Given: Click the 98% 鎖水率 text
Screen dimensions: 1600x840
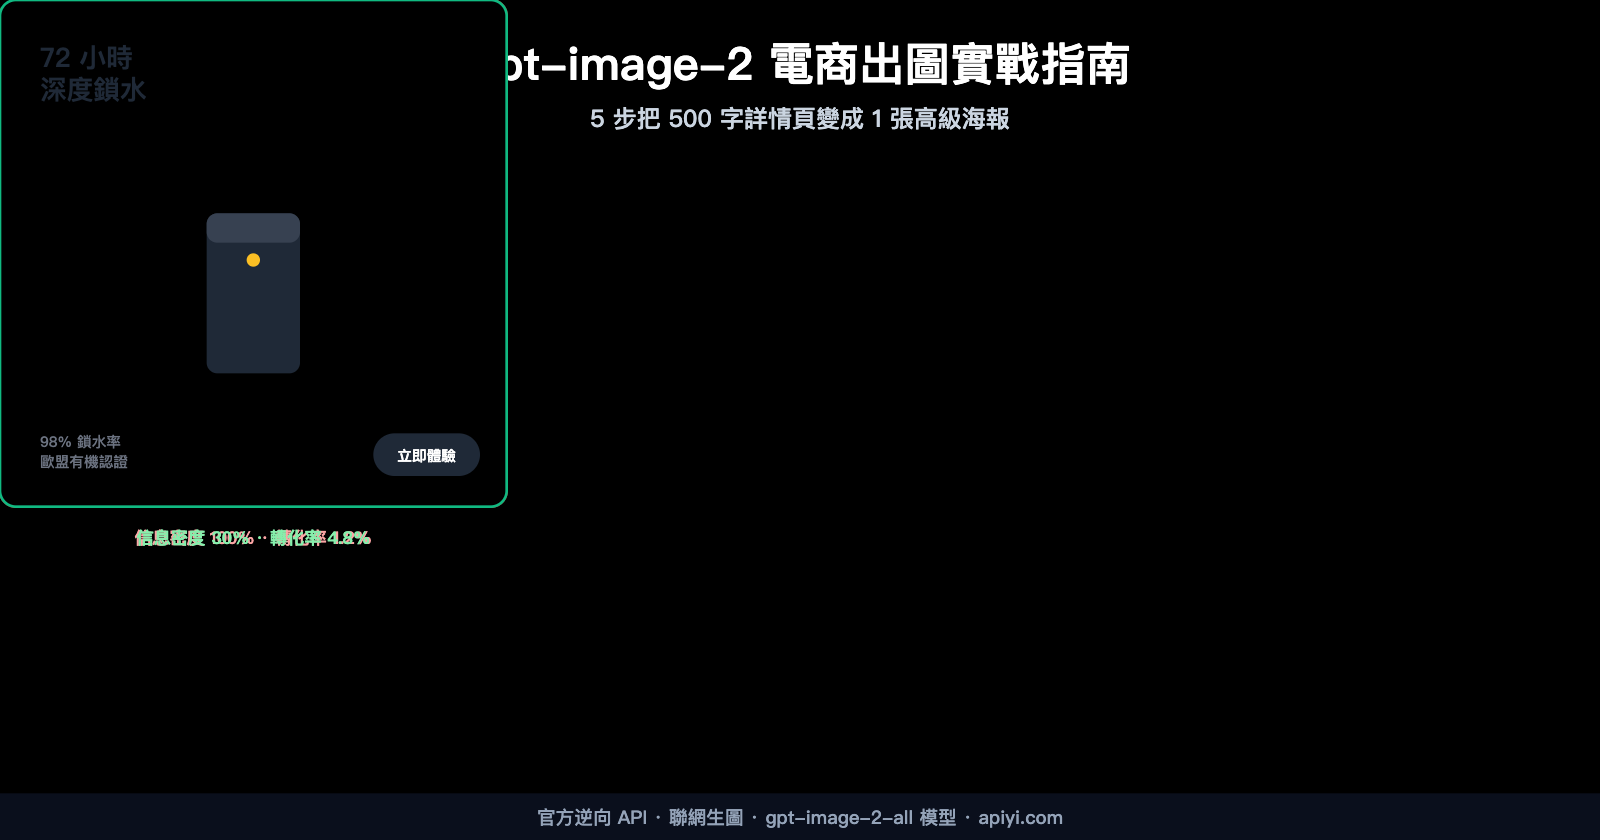Looking at the screenshot, I should 80,442.
